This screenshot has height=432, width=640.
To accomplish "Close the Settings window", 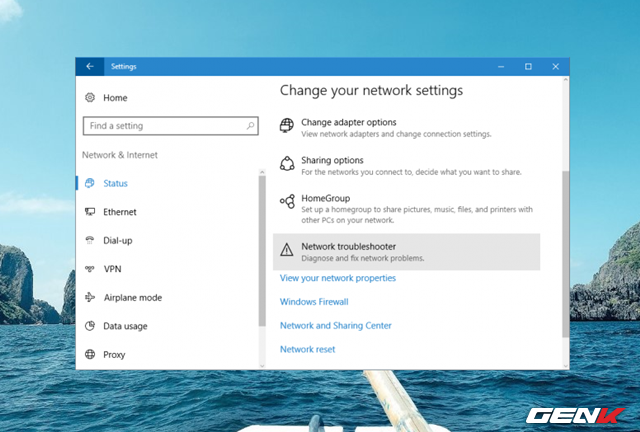I will coord(556,67).
